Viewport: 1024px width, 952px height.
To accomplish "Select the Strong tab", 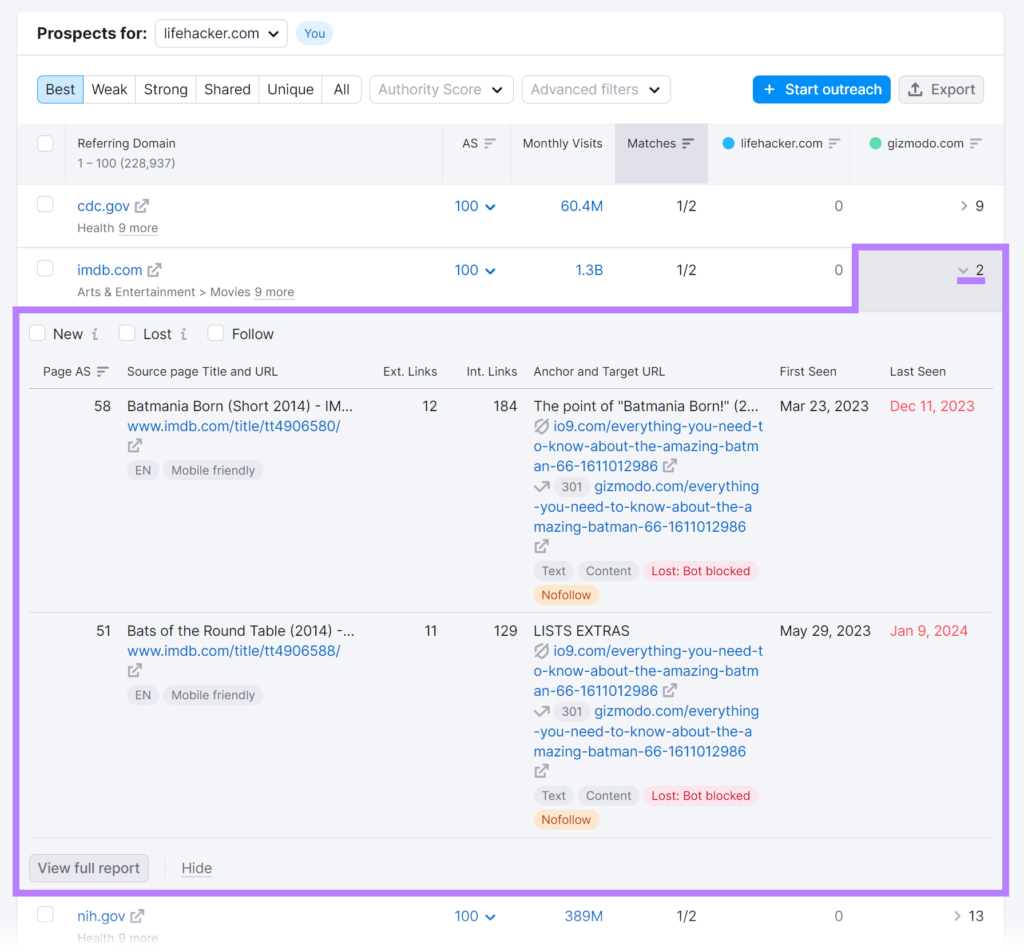I will 165,89.
